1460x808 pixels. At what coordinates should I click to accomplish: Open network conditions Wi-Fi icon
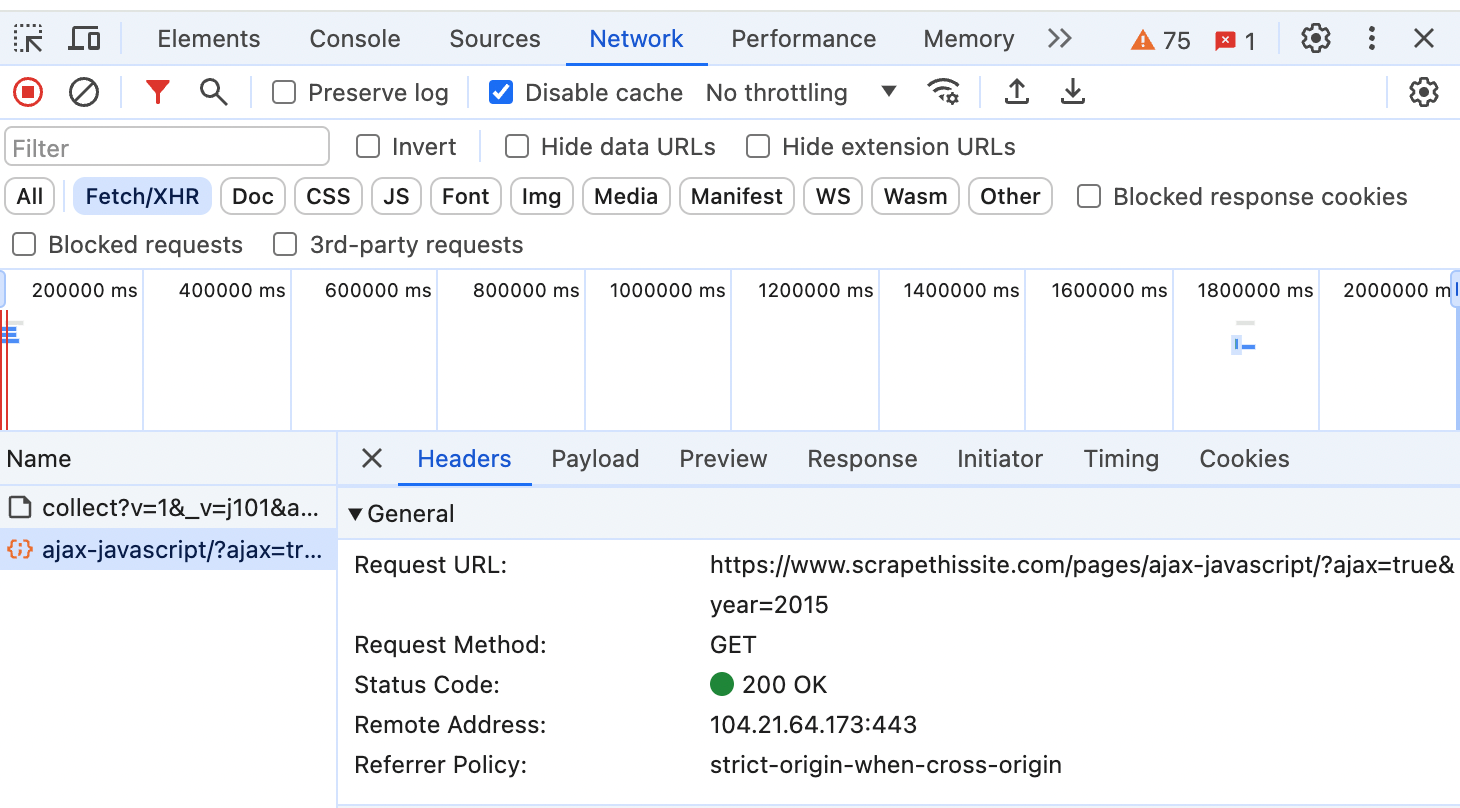(943, 93)
